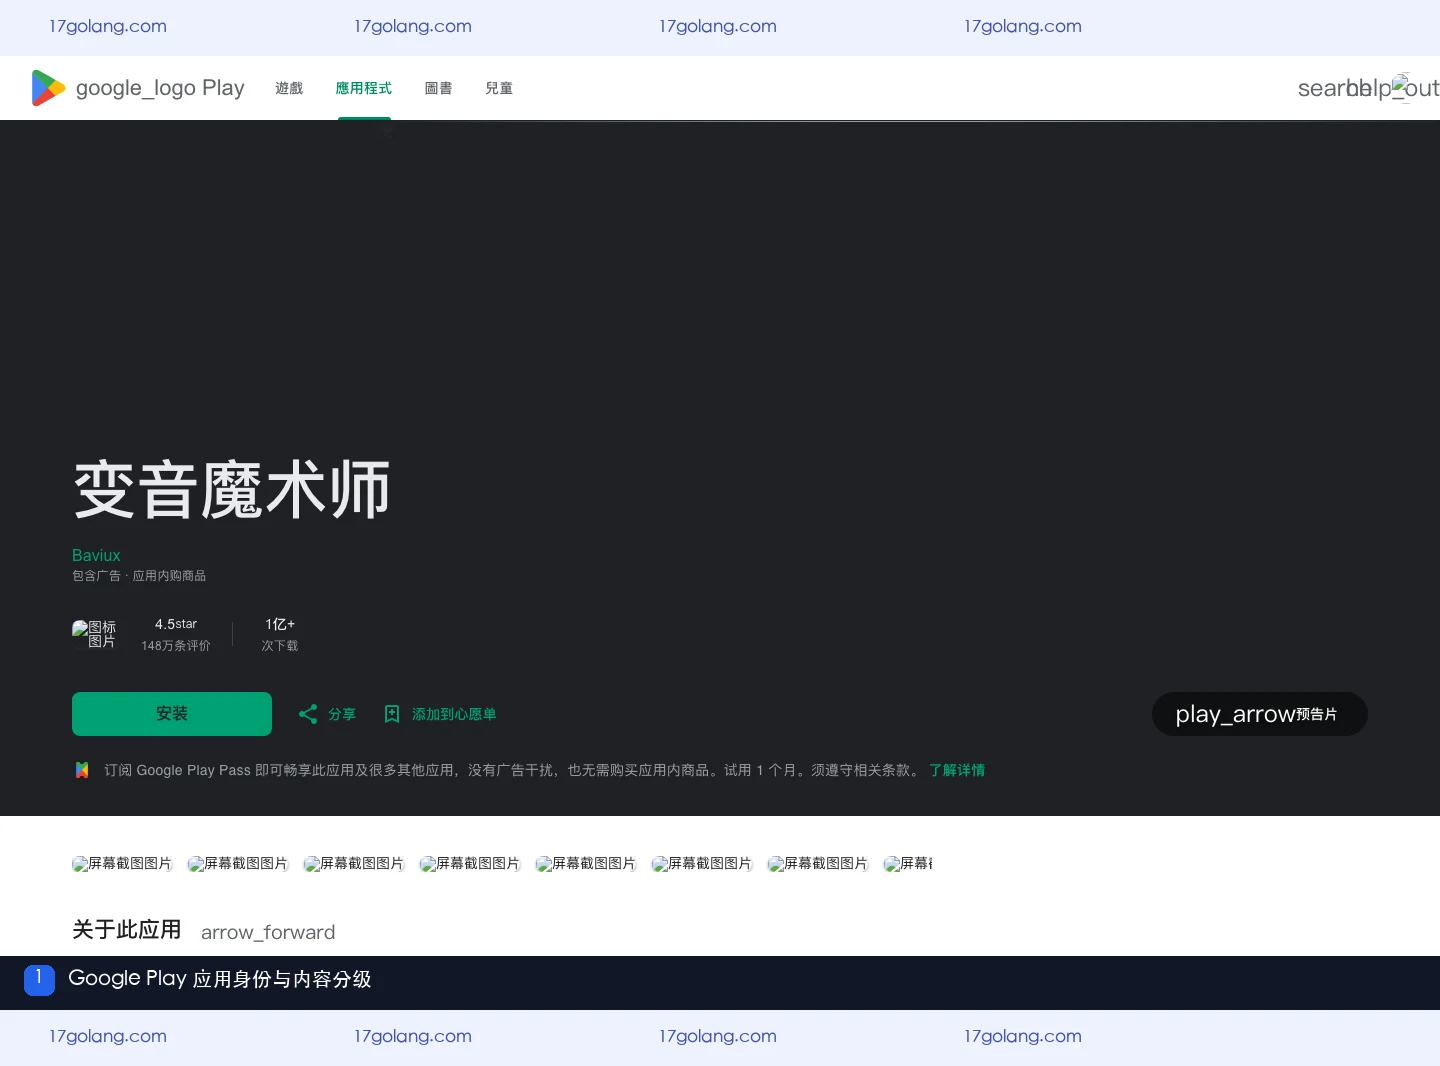The image size is (1440, 1066).
Task: Click the 4.5 star rating
Action: pyautogui.click(x=176, y=624)
